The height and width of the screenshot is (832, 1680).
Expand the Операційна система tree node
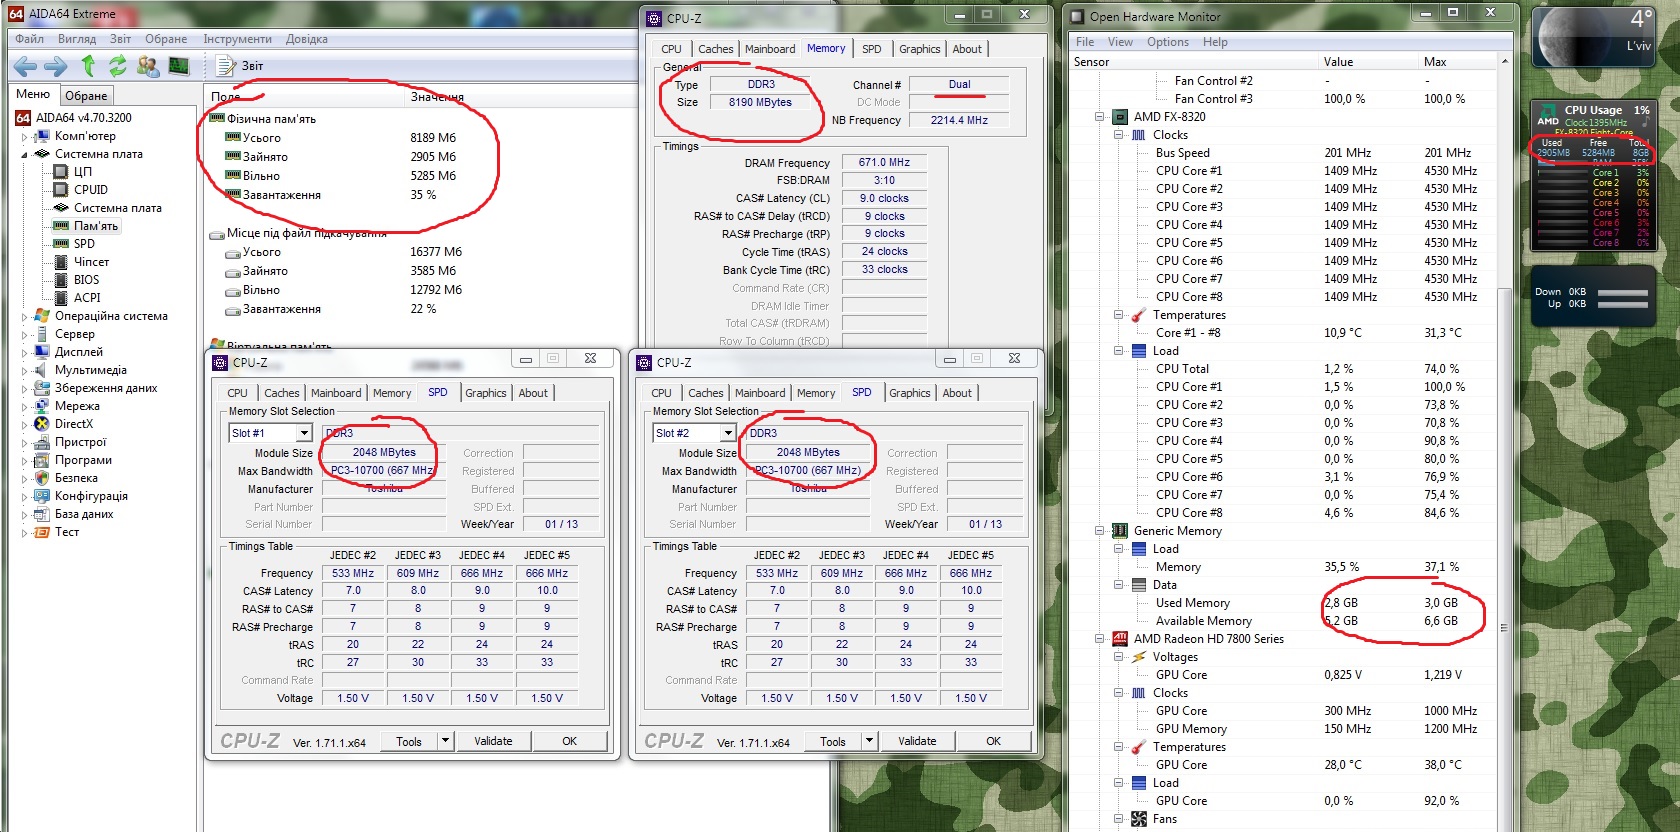point(25,316)
